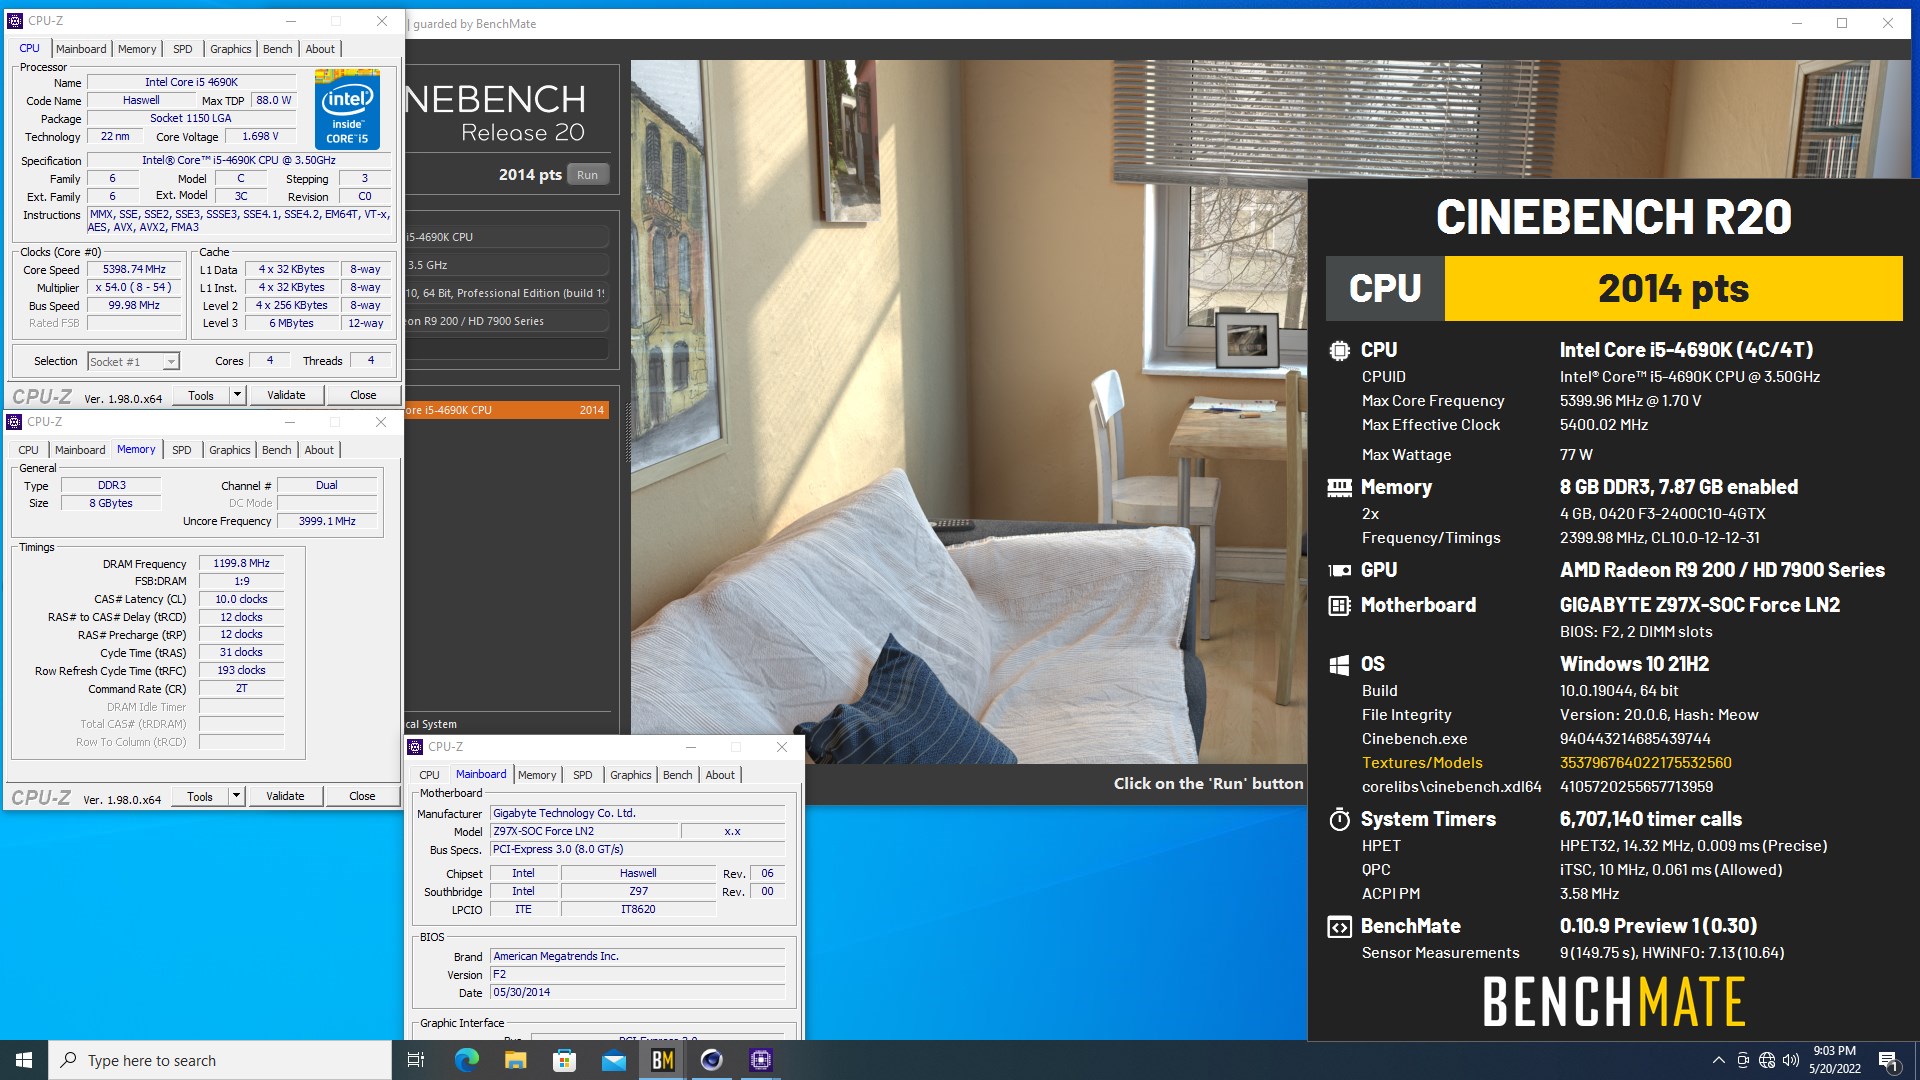Click the System Timers clock icon
Image resolution: width=1920 pixels, height=1080 pixels.
pyautogui.click(x=1339, y=819)
